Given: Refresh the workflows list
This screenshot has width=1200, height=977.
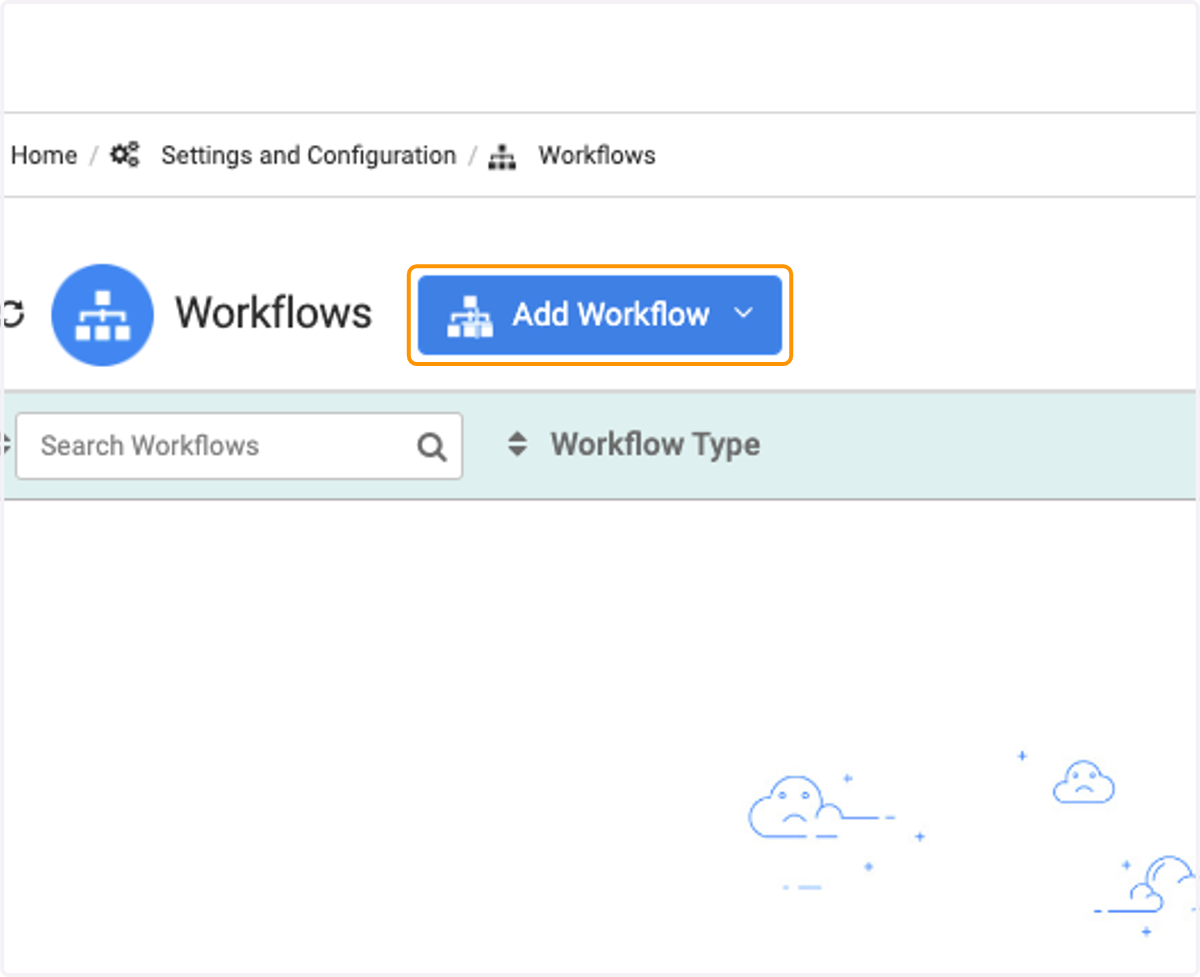Looking at the screenshot, I should 12,315.
